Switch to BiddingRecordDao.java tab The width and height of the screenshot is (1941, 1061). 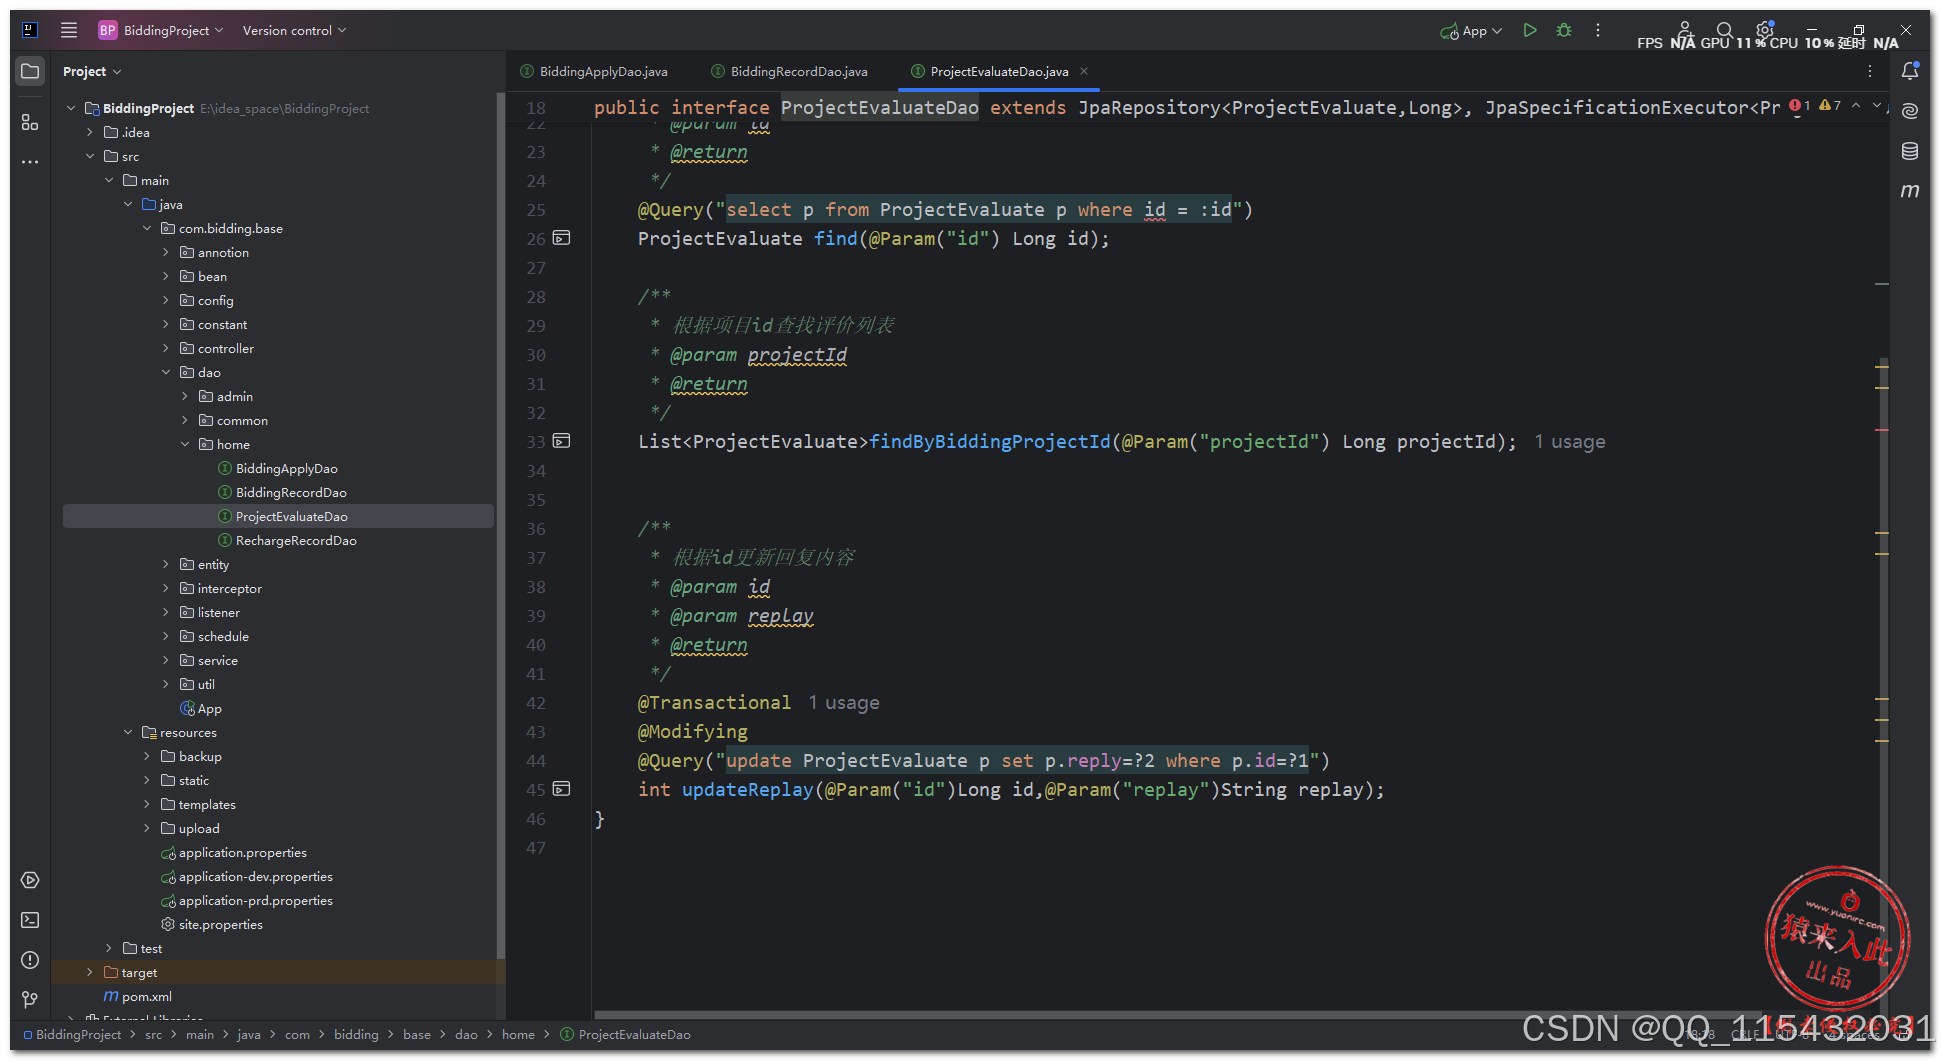tap(789, 71)
